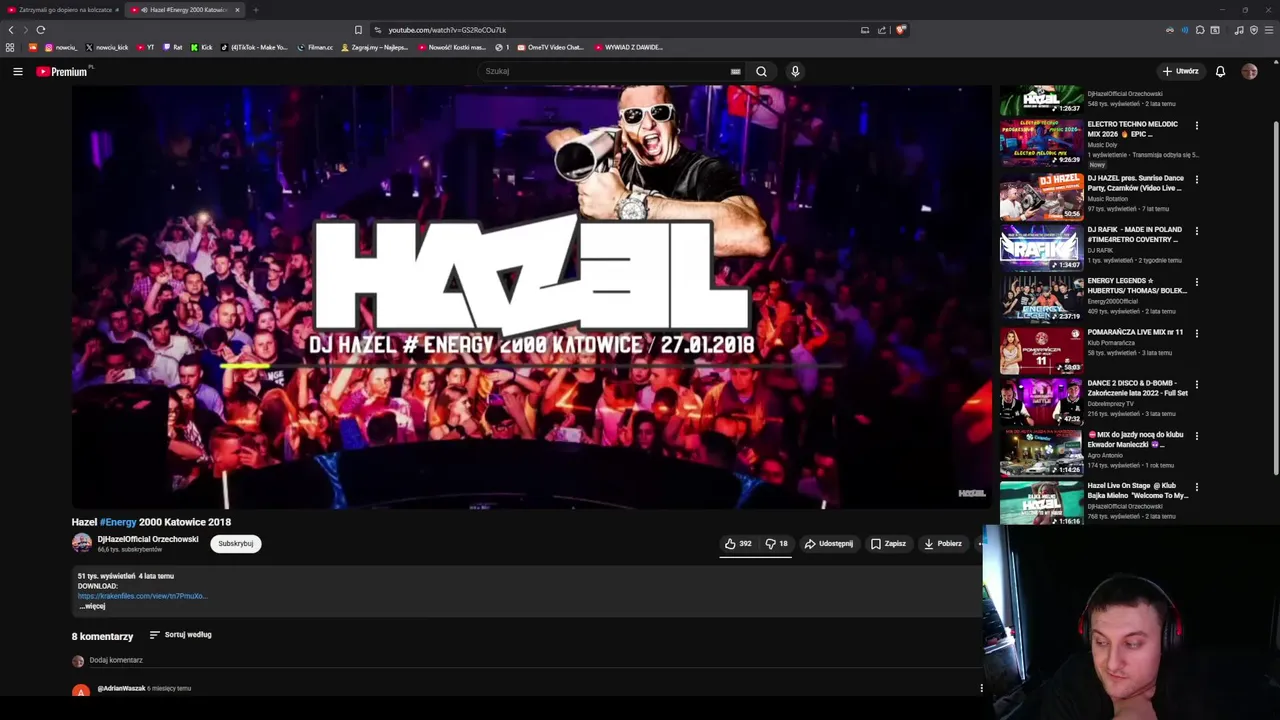Share video via Udostępnij button

[x=829, y=544]
